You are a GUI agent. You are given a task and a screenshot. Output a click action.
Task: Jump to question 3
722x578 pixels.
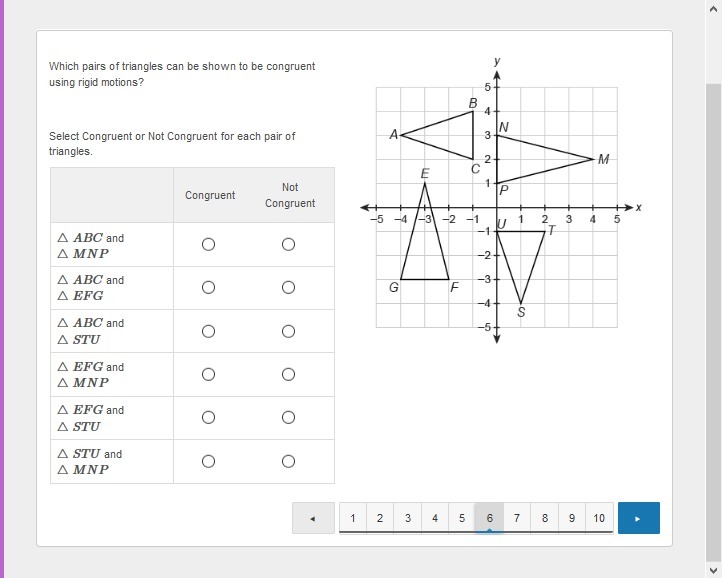coord(407,518)
